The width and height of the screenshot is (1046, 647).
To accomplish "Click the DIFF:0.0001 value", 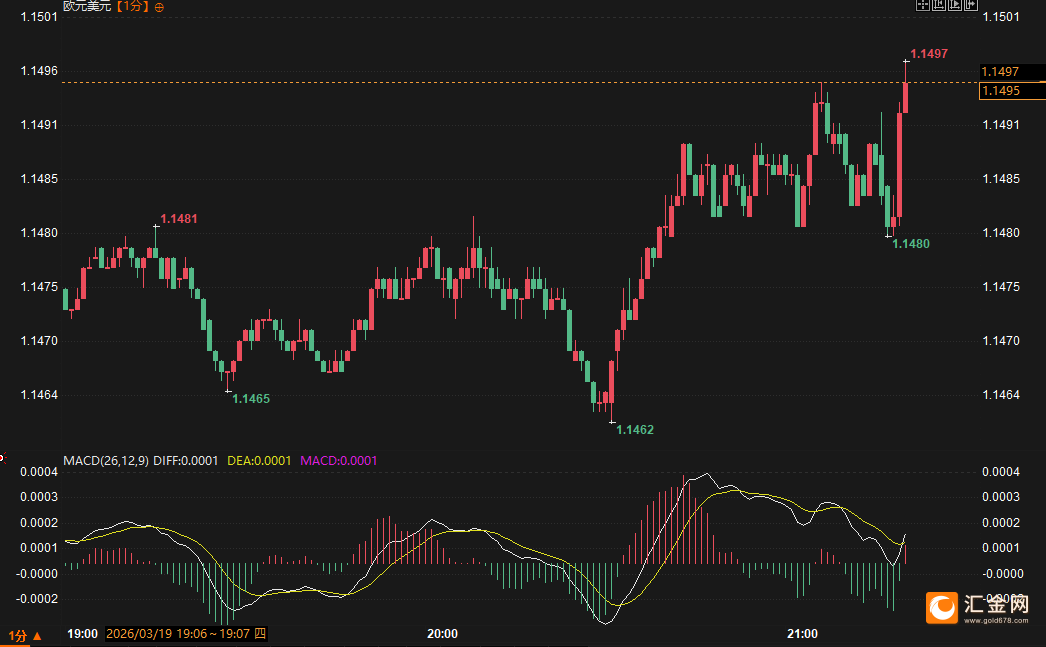I will 185,460.
